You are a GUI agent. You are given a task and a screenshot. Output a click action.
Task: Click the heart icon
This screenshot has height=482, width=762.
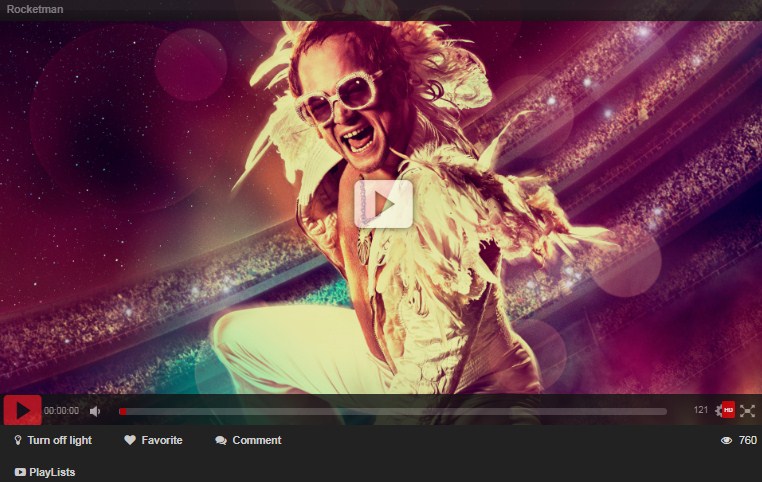click(x=130, y=440)
